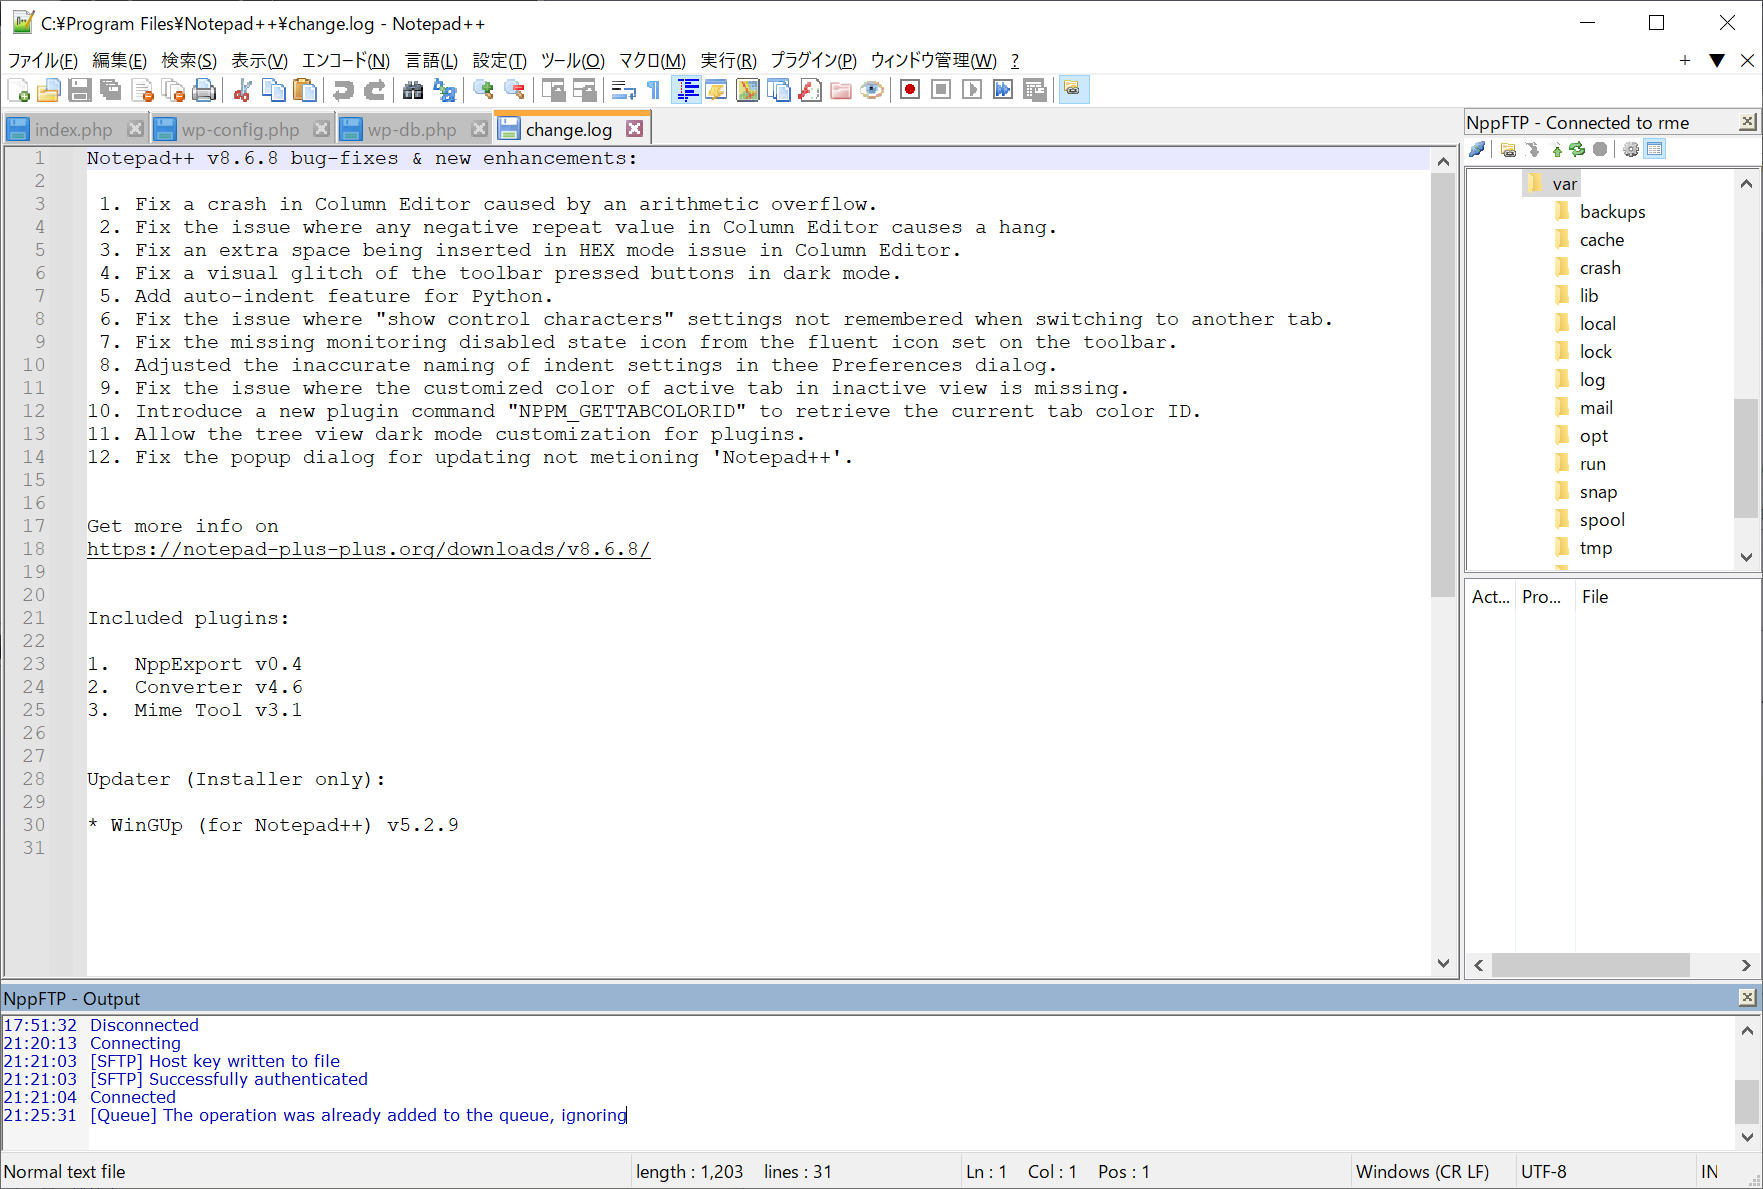Toggle the monitoring eye icon
Screen dimensions: 1763x1189
(x=872, y=90)
